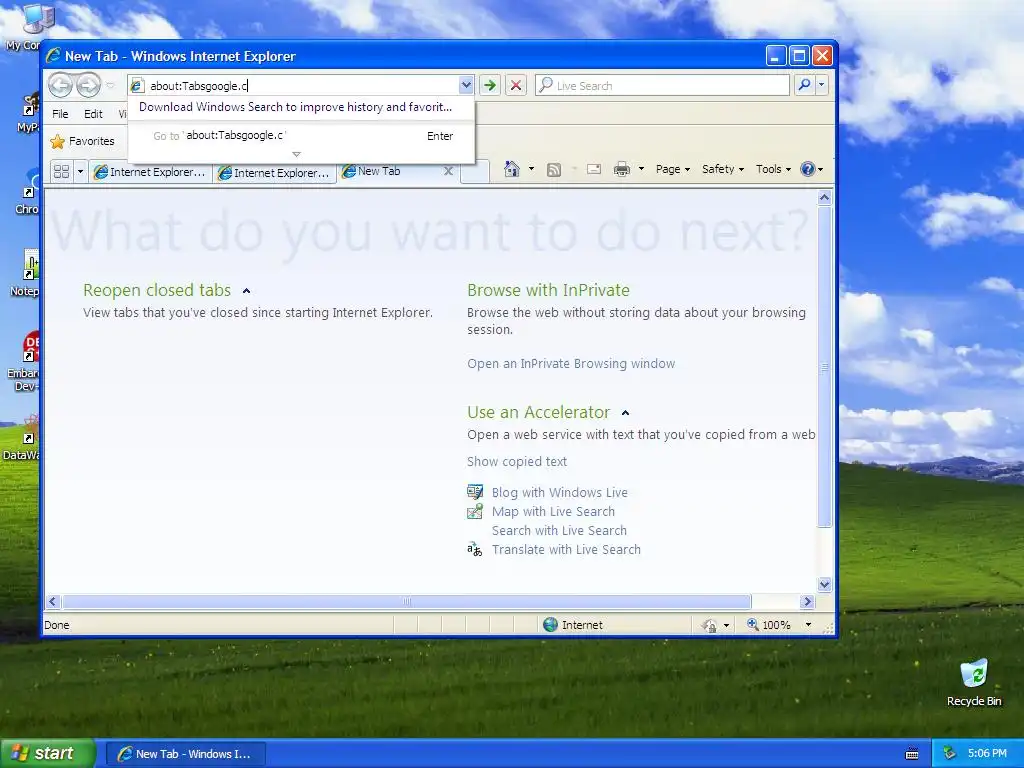Click the 100% zoom level button
The height and width of the screenshot is (768, 1024).
pos(769,625)
